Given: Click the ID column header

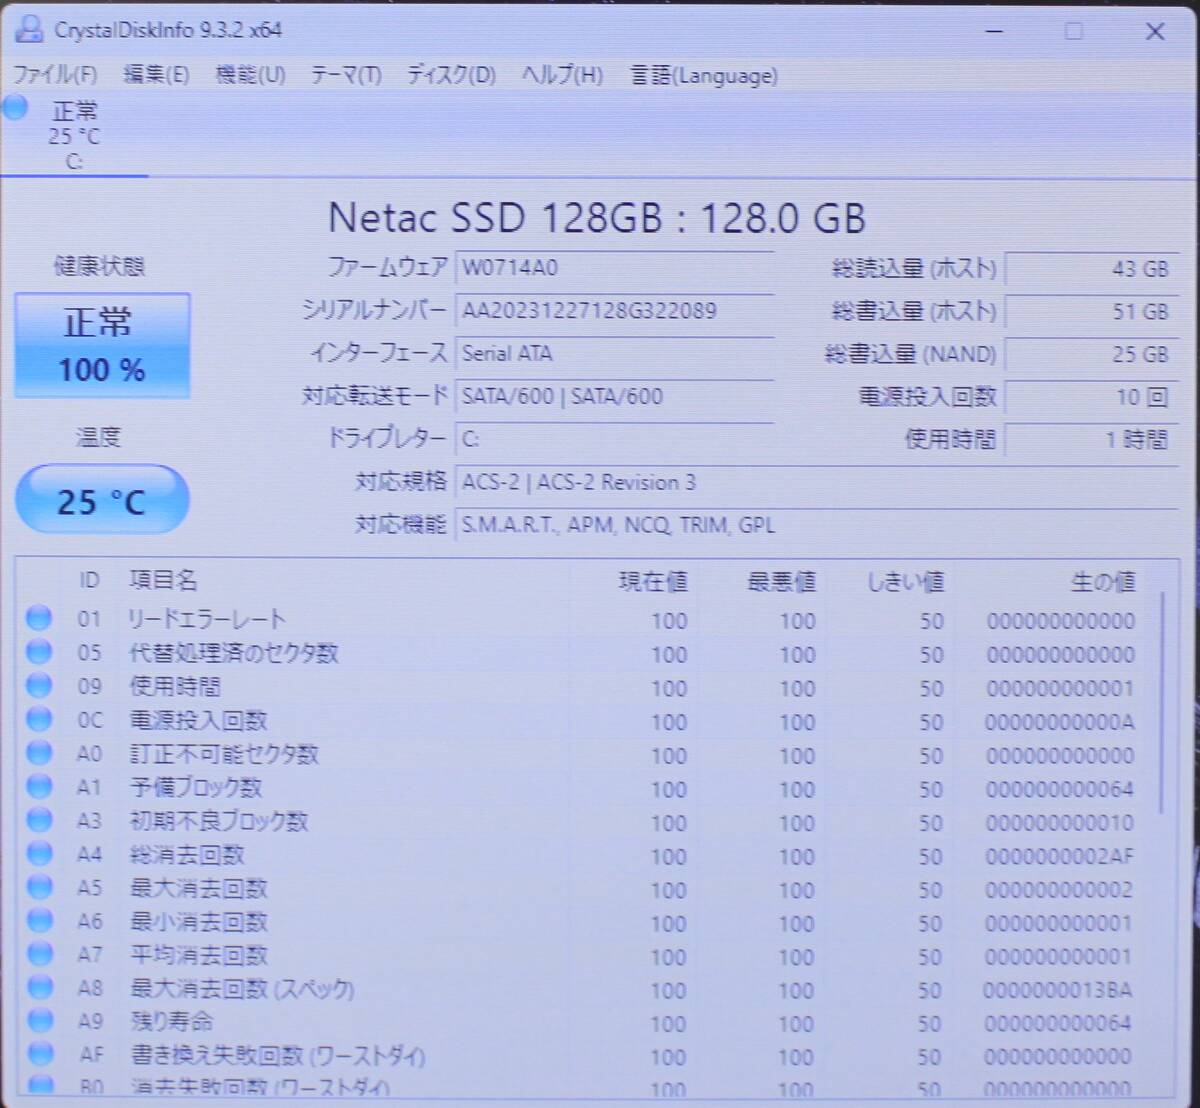Looking at the screenshot, I should (x=89, y=581).
